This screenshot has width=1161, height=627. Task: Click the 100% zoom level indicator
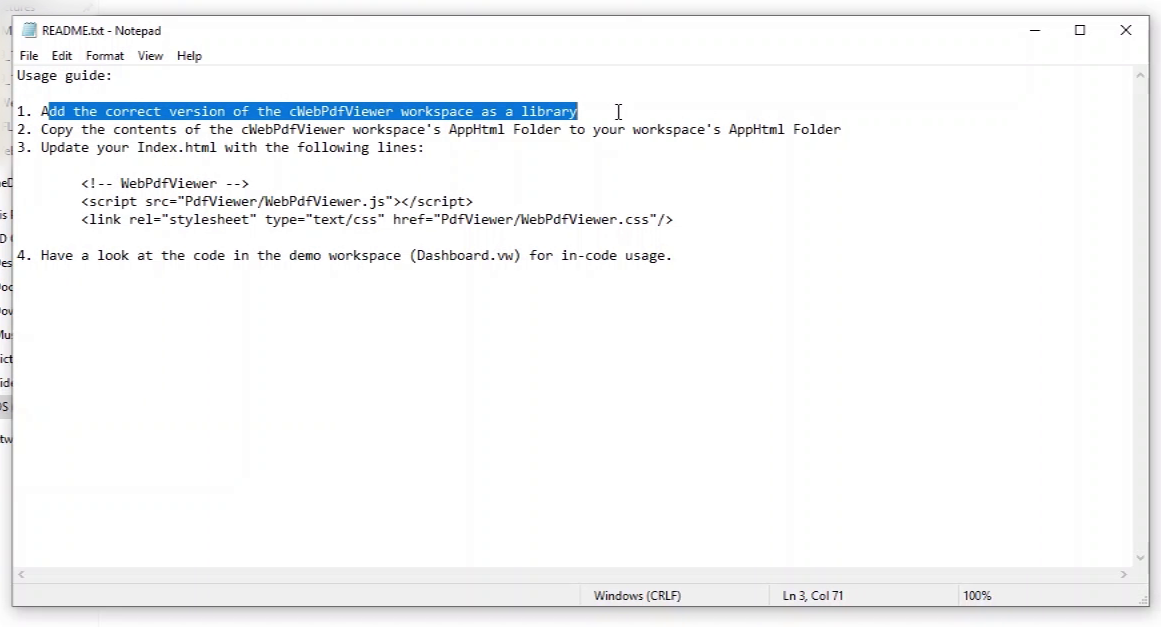click(977, 596)
